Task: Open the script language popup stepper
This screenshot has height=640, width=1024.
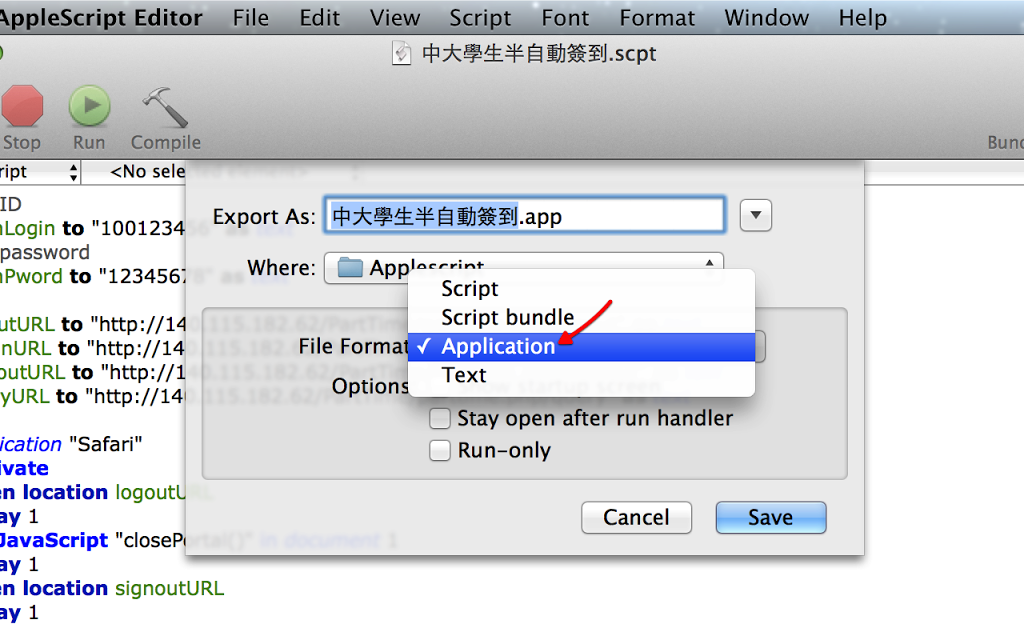Action: (73, 172)
